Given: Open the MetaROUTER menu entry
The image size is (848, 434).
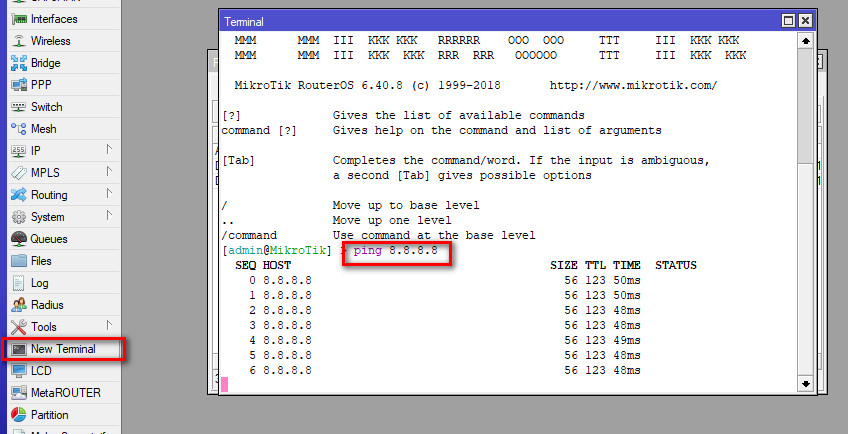Looking at the screenshot, I should 65,393.
